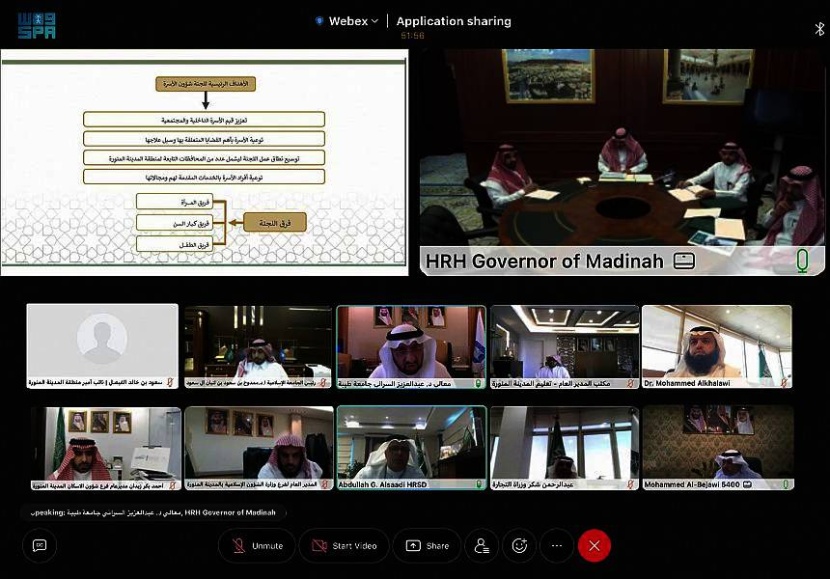Select the Application sharing title

point(453,21)
